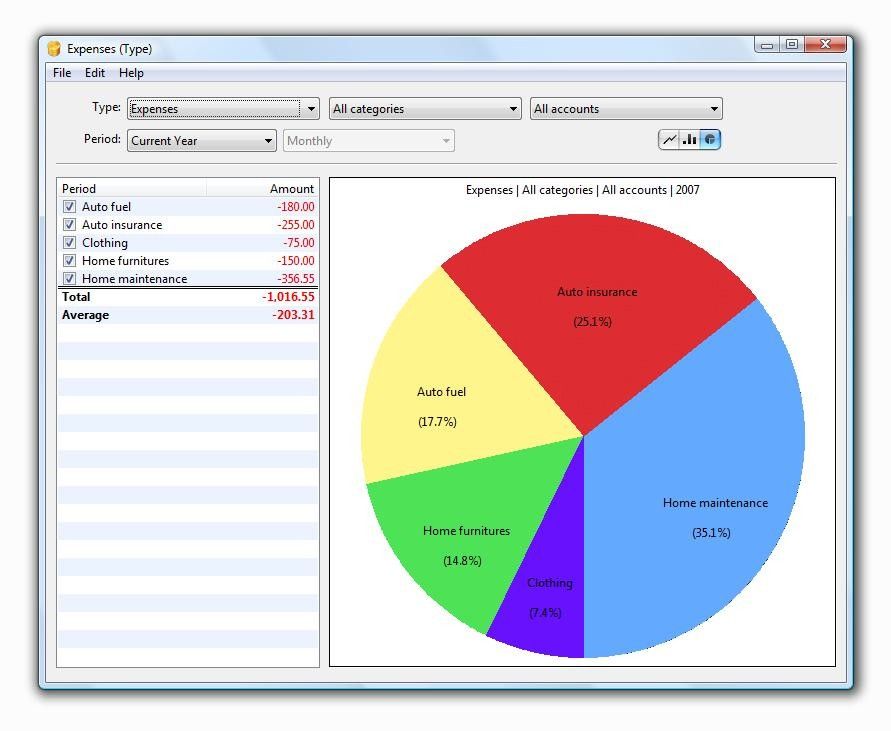Open the Edit menu
The height and width of the screenshot is (731, 891).
[x=95, y=73]
